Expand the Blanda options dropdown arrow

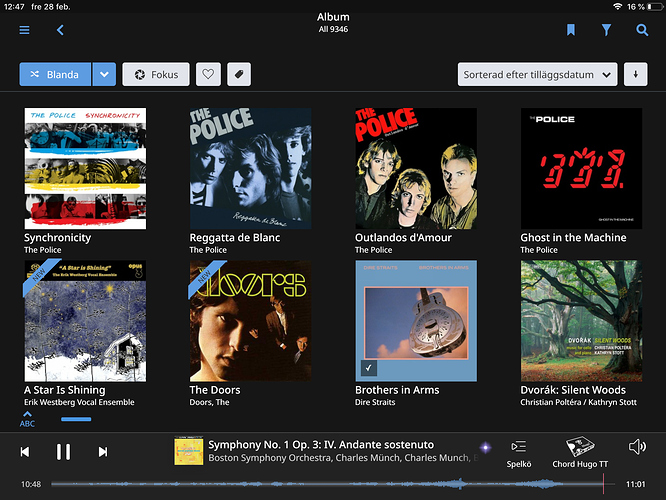click(104, 74)
